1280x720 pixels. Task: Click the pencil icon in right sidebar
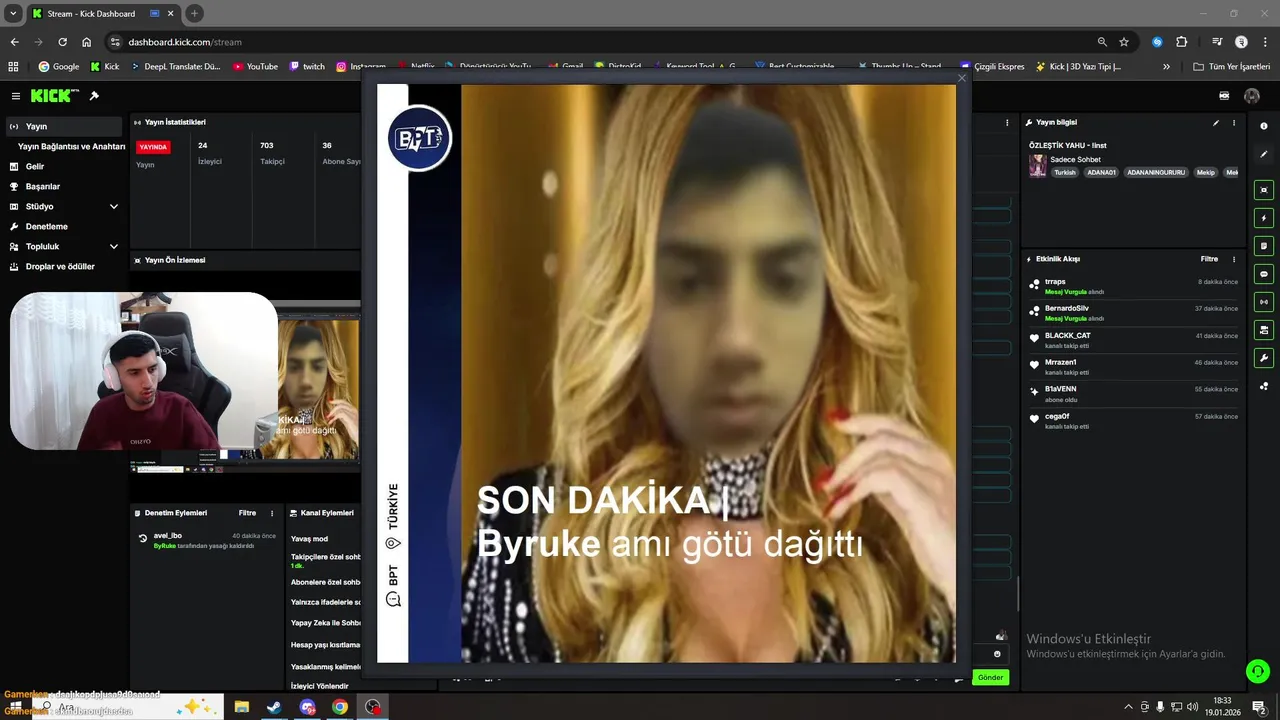pyautogui.click(x=1264, y=154)
